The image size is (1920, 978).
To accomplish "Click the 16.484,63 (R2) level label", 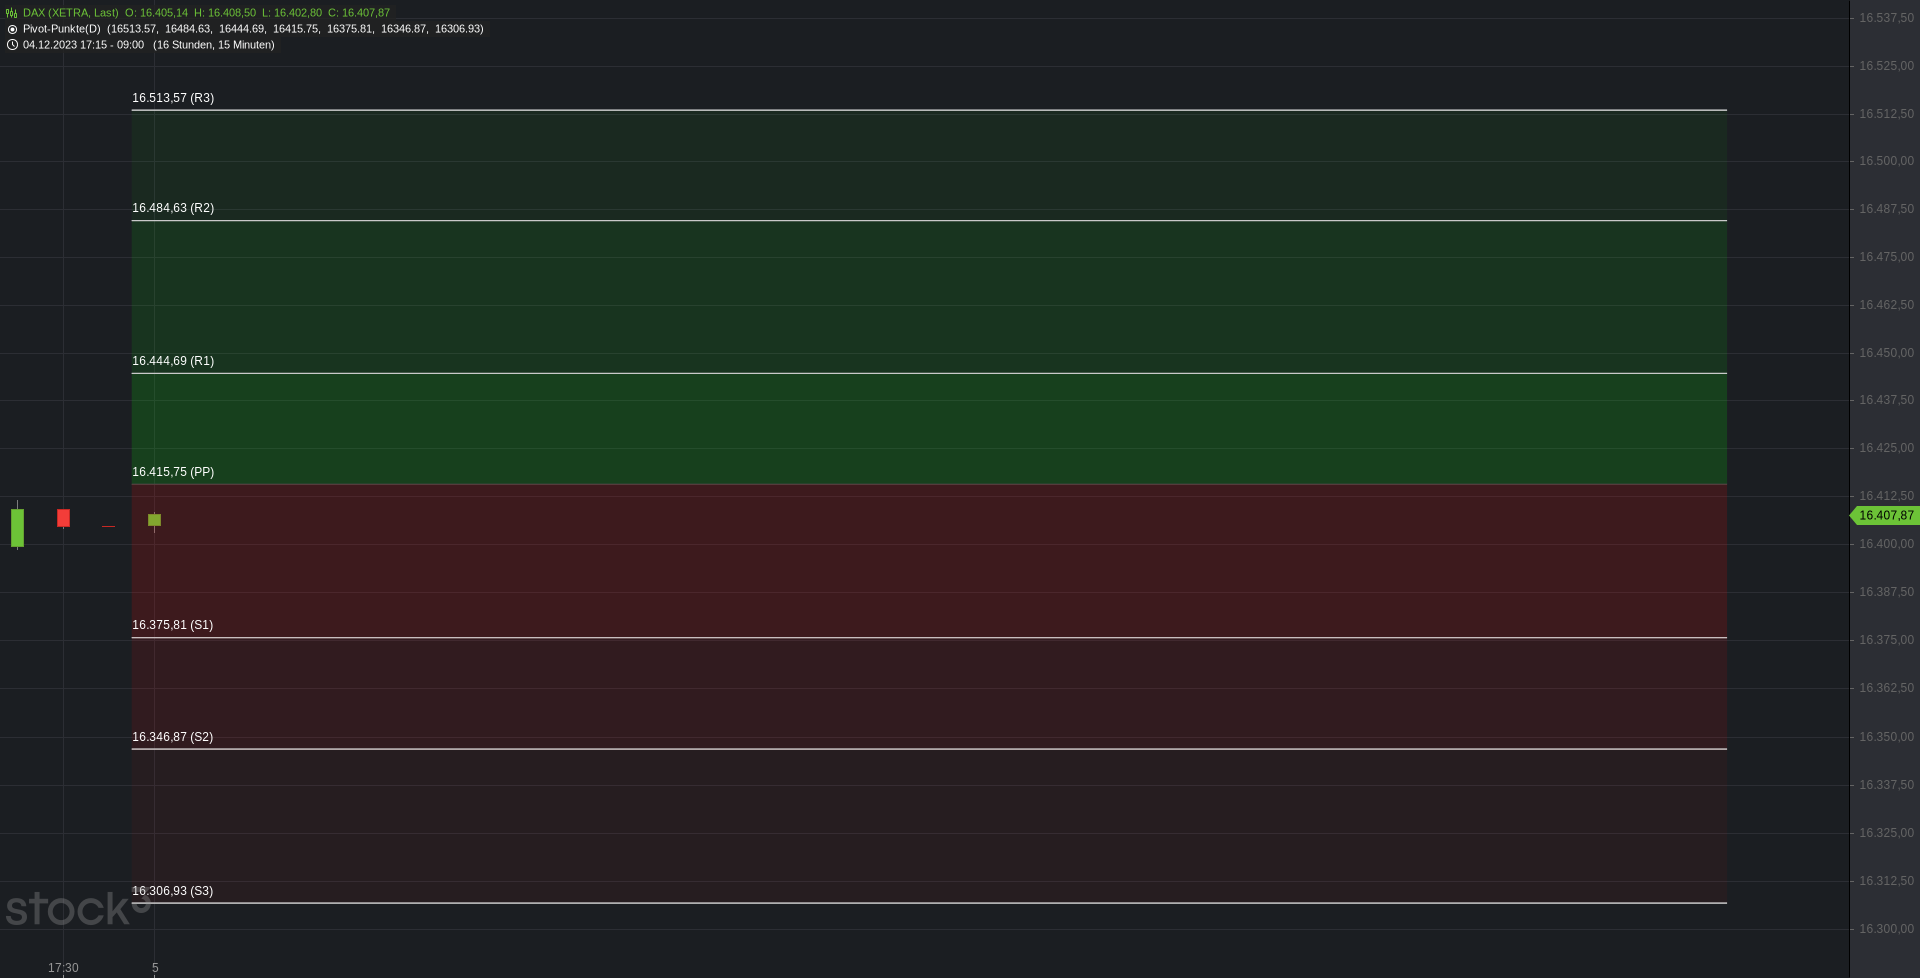I will click(x=173, y=208).
